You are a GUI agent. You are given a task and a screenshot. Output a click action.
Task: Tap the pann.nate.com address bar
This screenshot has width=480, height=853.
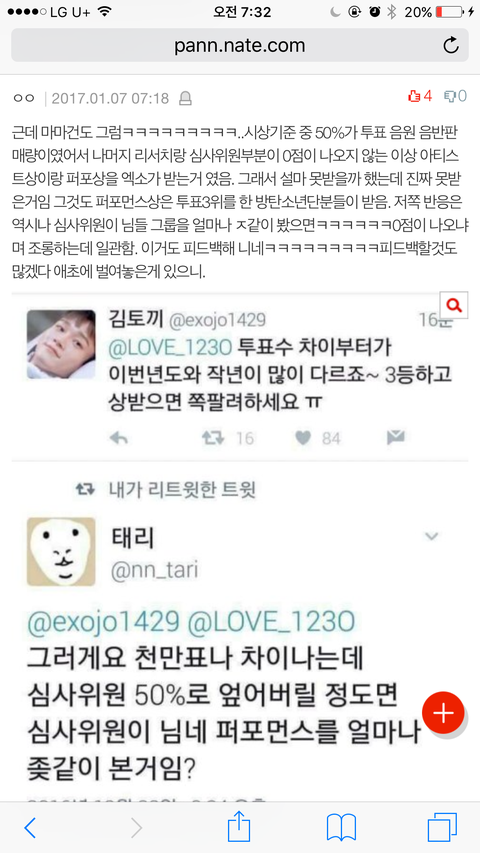(x=240, y=46)
